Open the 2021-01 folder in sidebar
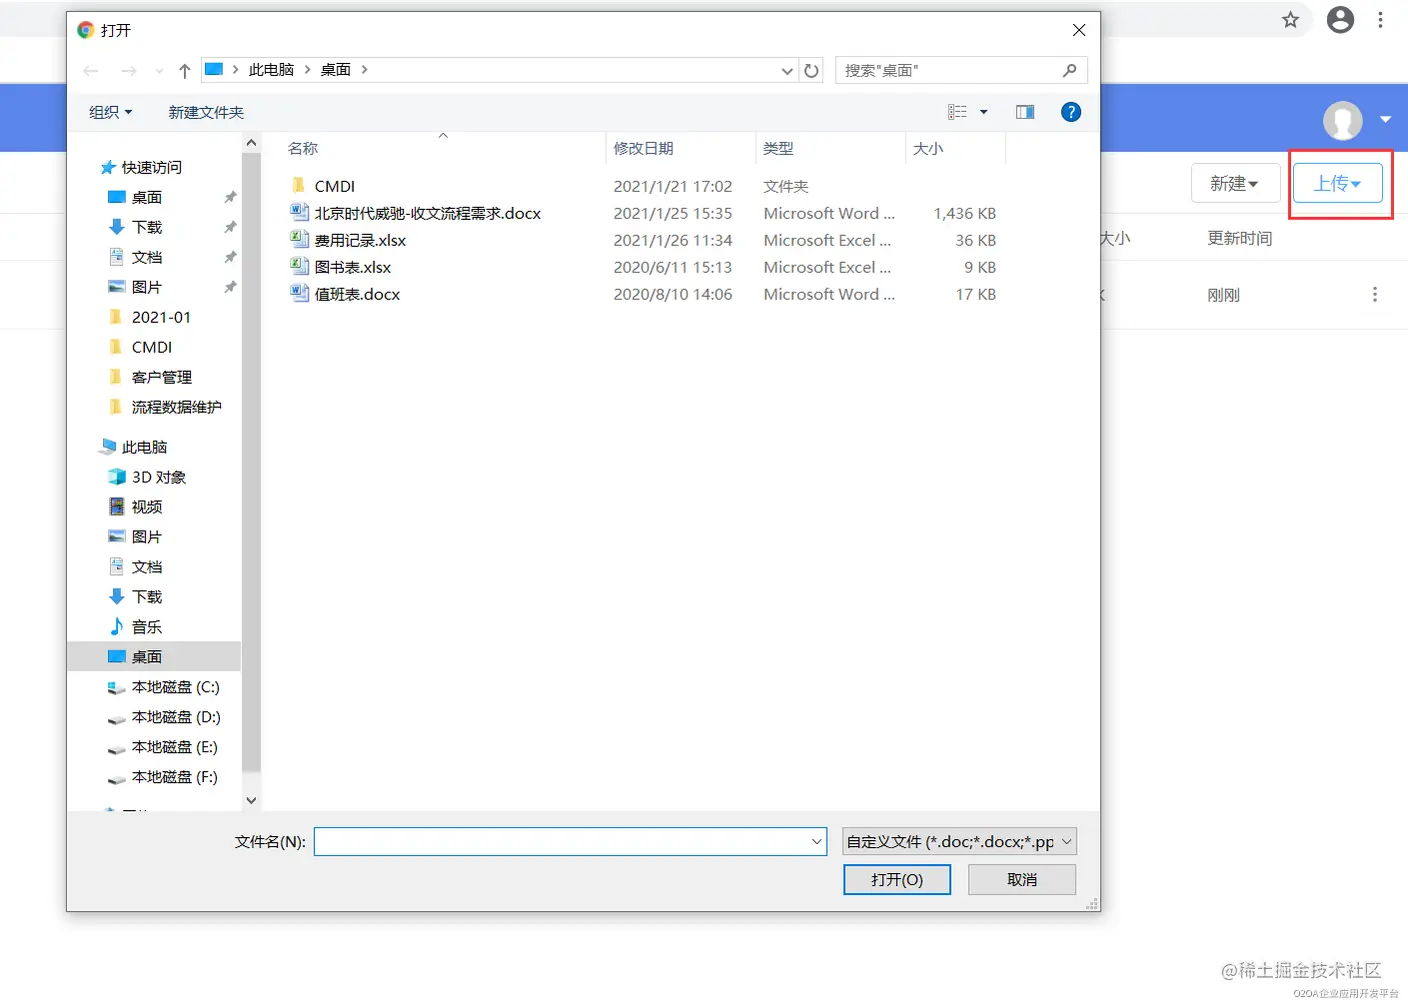 tap(161, 317)
